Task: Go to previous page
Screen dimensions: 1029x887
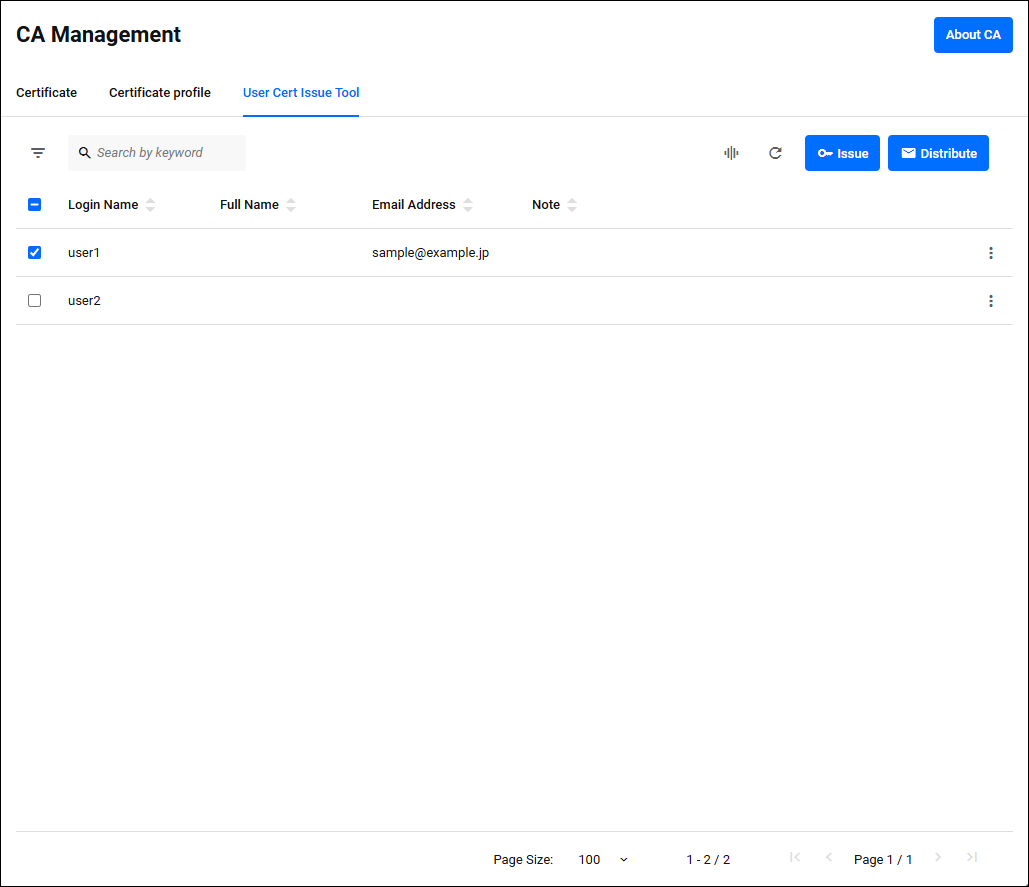Action: click(829, 857)
